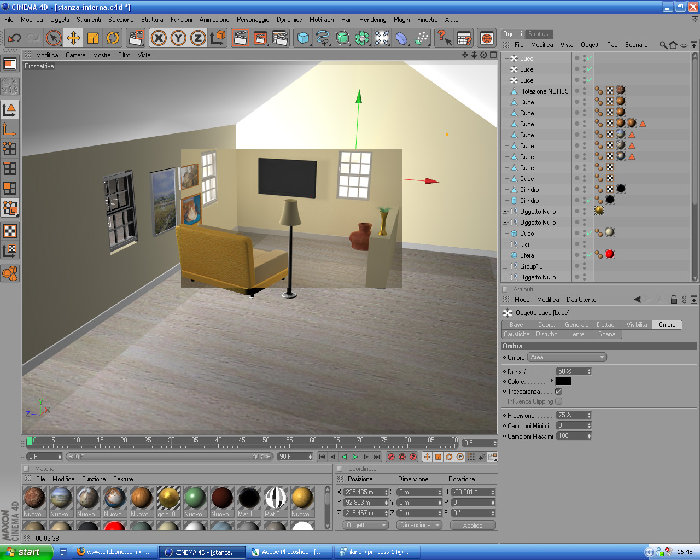Open the NURBS objects icon
The height and width of the screenshot is (560, 700).
(342, 38)
